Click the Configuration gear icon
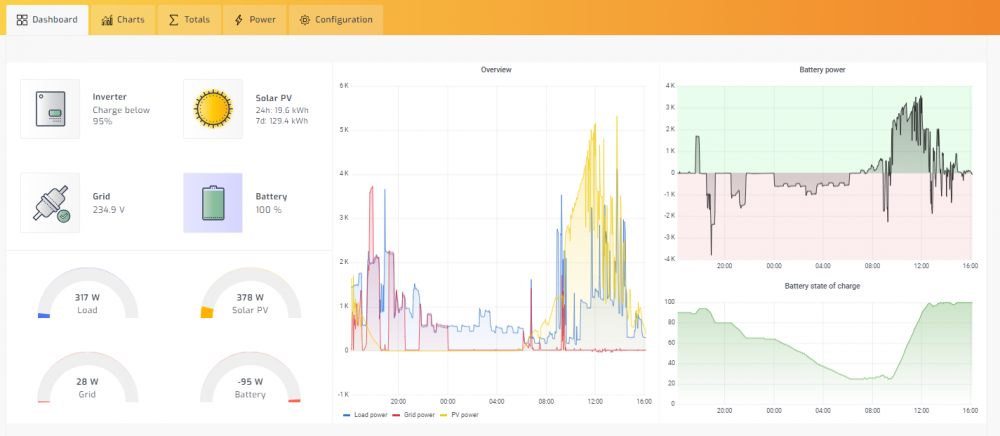Viewport: 1000px width, 436px height. tap(305, 20)
